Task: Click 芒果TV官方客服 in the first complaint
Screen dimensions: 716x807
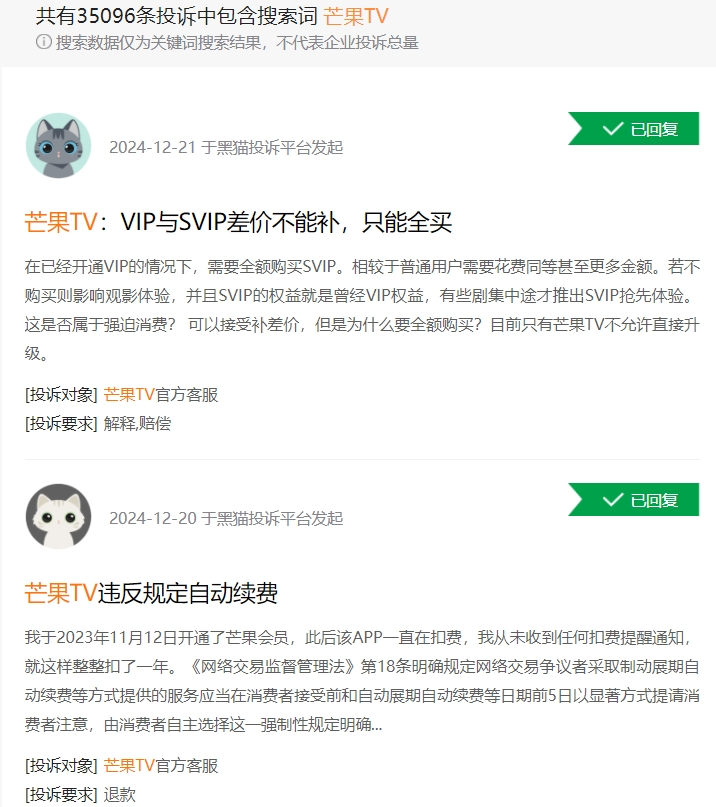Action: tap(161, 395)
